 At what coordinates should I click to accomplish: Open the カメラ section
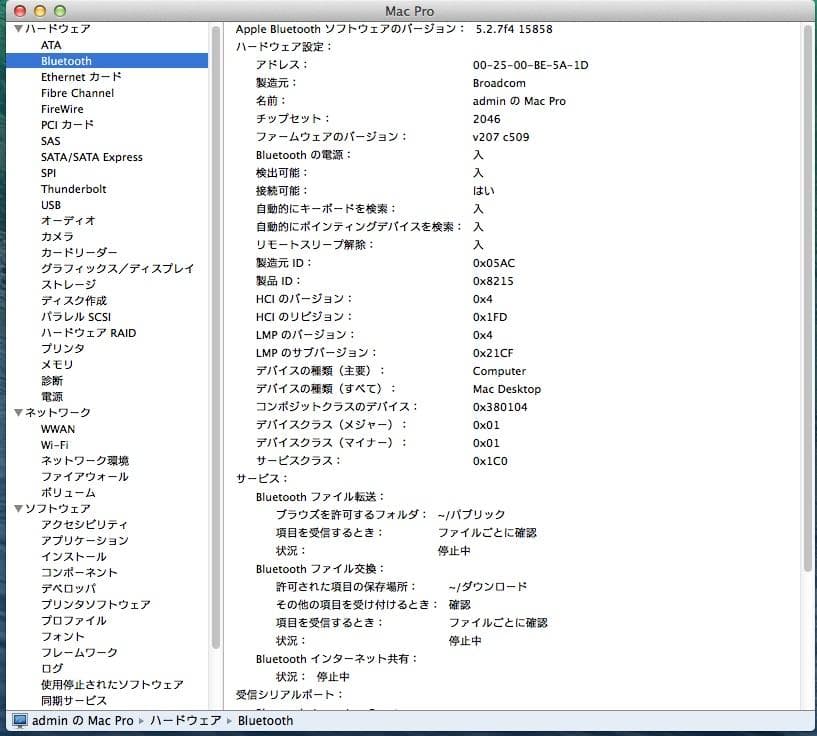pyautogui.click(x=57, y=236)
